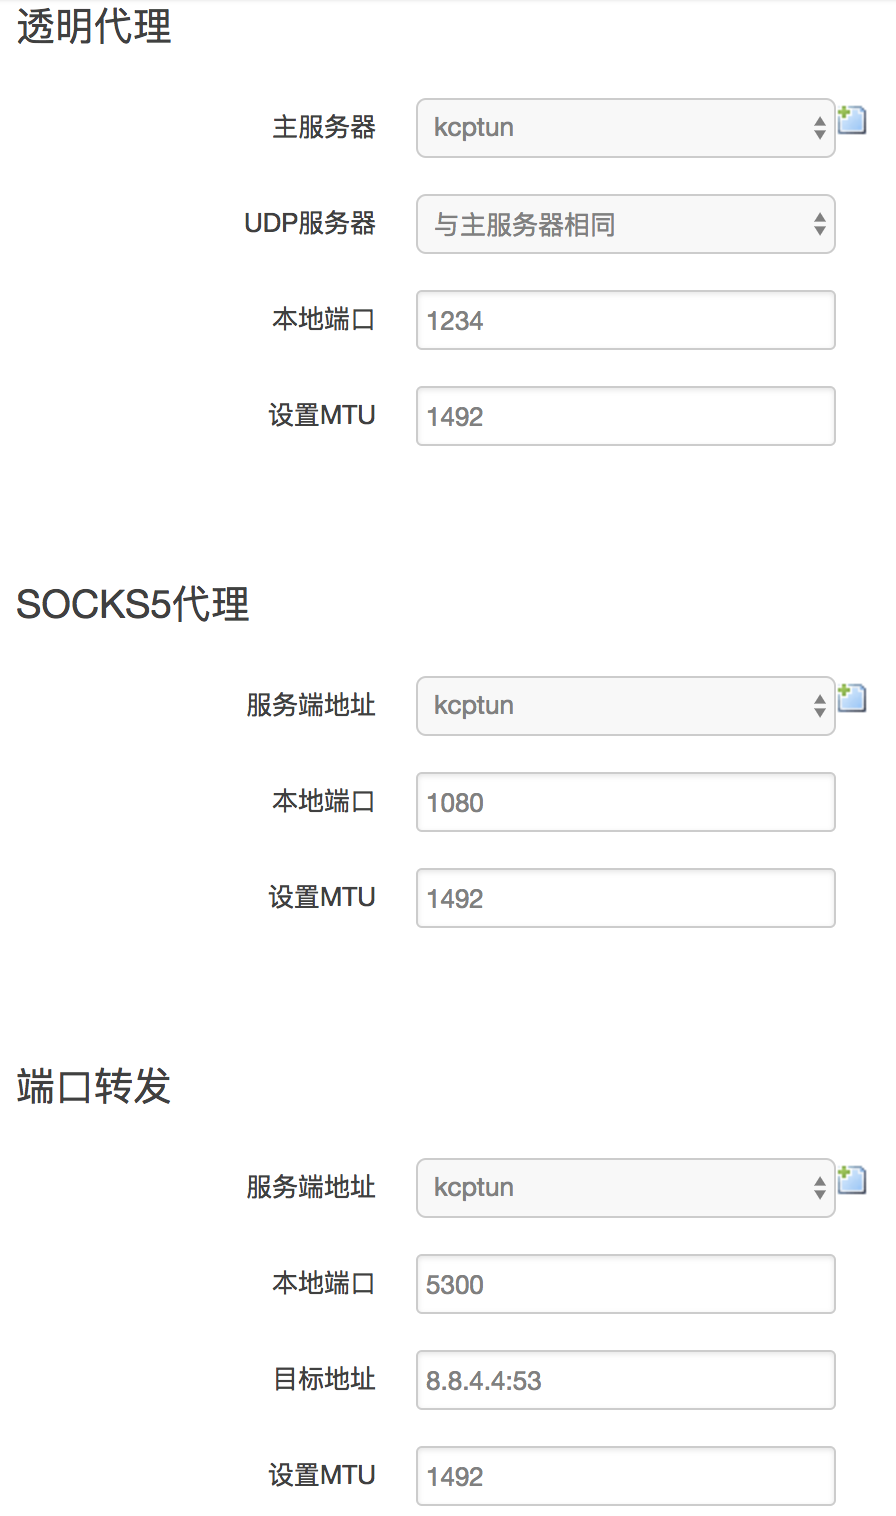
Task: Click the 本地端口 field showing 5300
Action: click(x=625, y=1284)
